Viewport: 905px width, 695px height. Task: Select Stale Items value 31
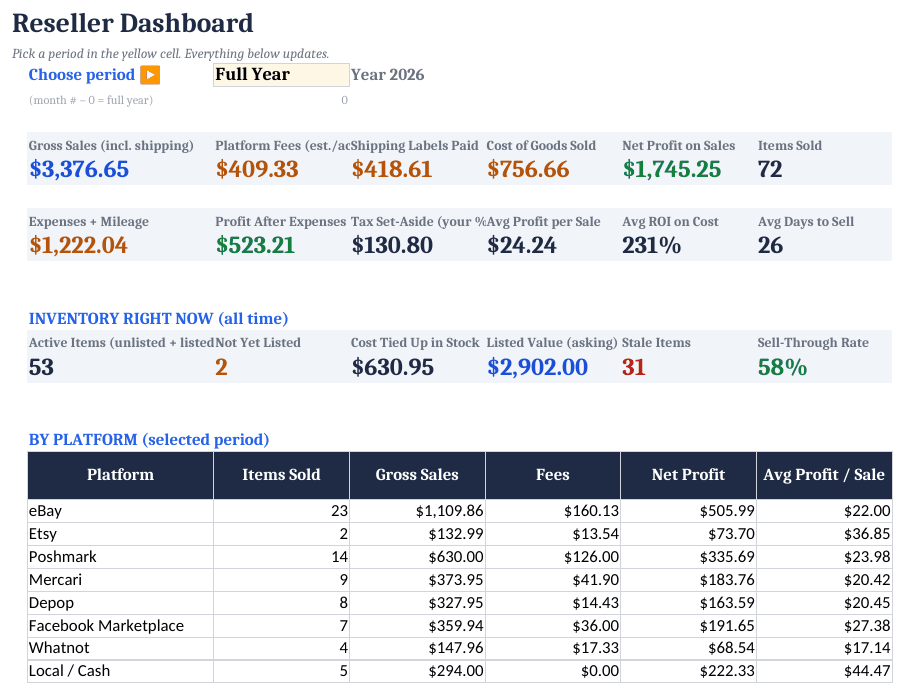point(633,367)
